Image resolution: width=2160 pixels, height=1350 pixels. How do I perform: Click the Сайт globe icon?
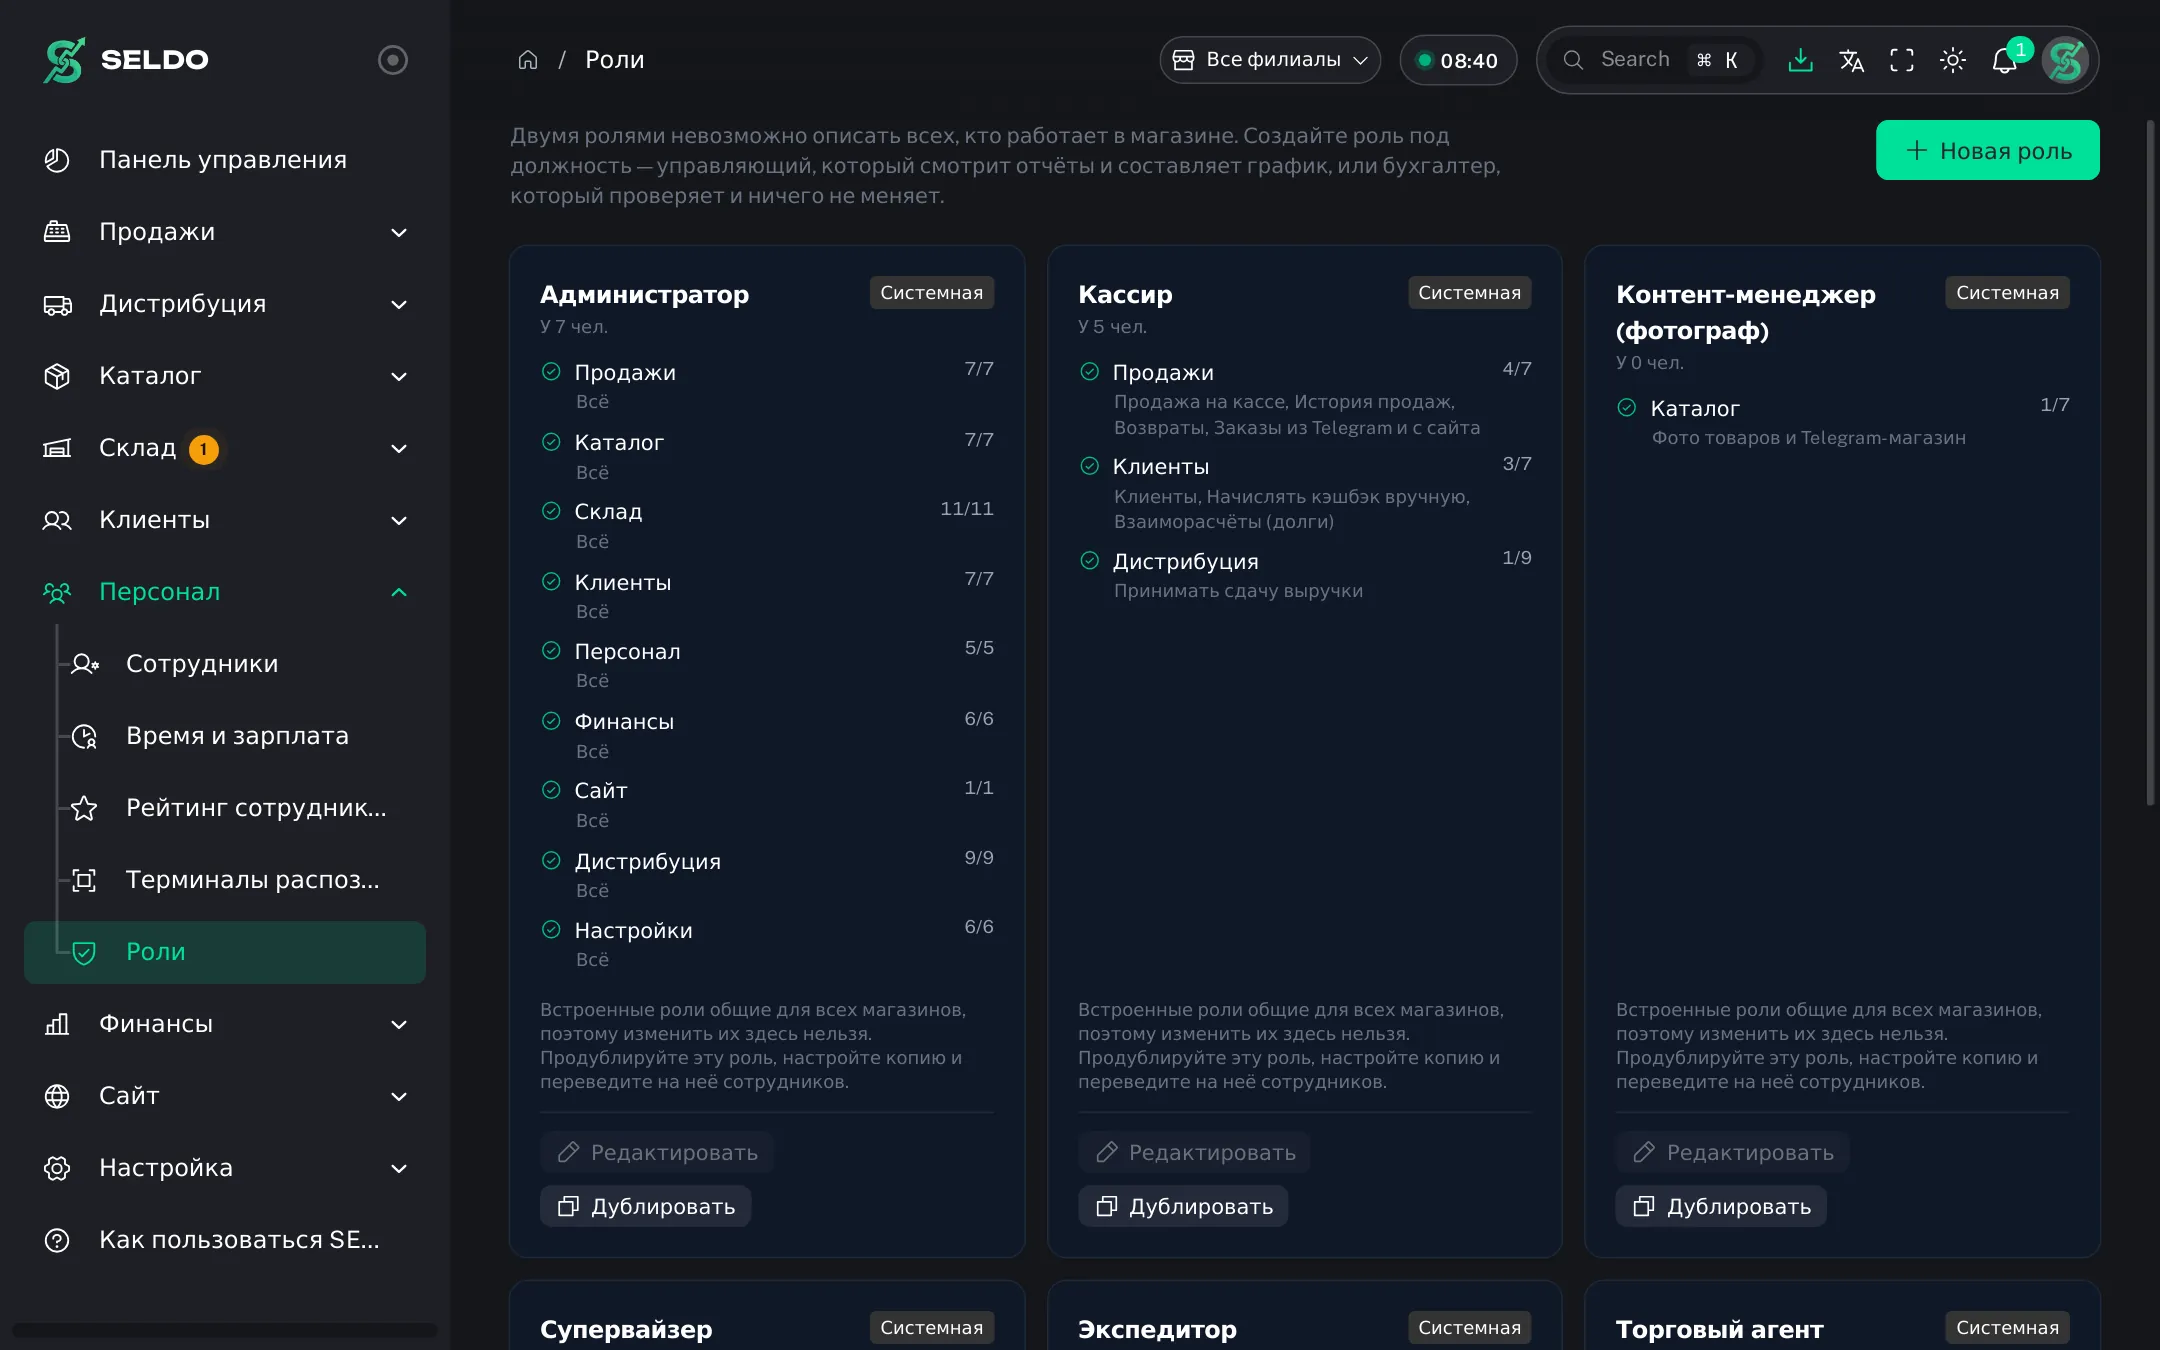[x=57, y=1096]
